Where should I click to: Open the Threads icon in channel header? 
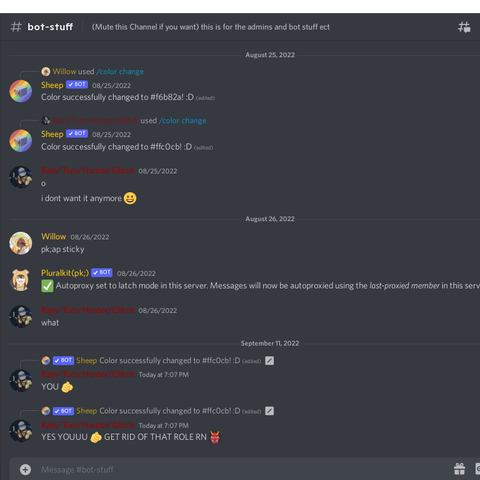pos(464,27)
